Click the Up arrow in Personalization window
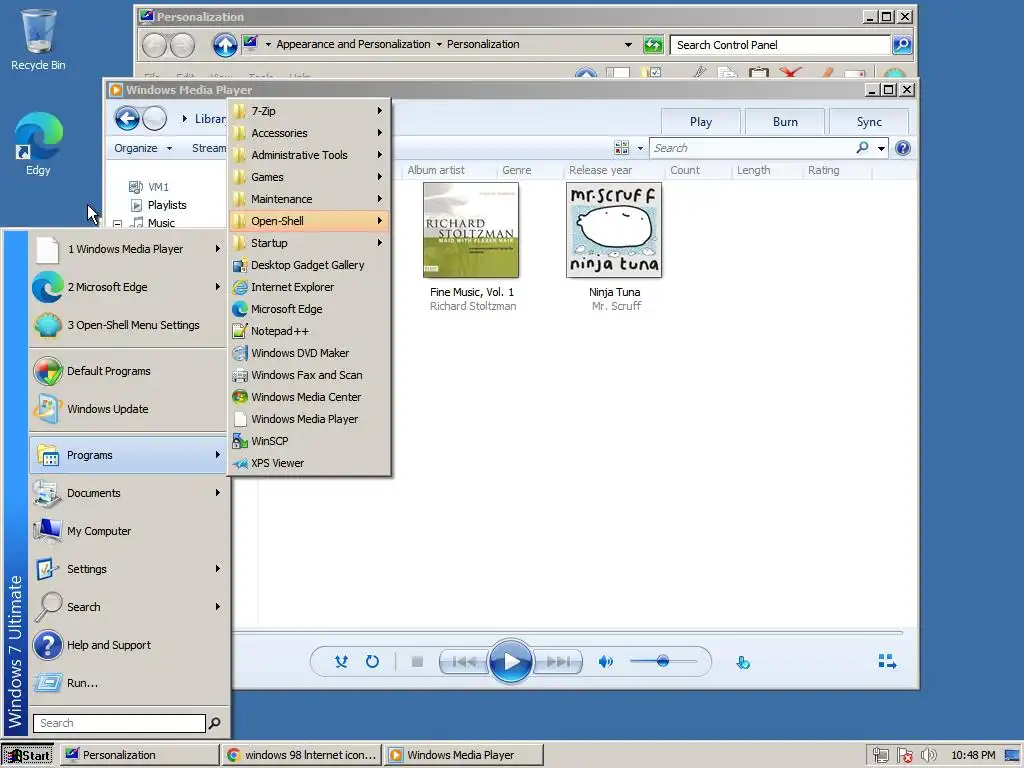 [225, 45]
